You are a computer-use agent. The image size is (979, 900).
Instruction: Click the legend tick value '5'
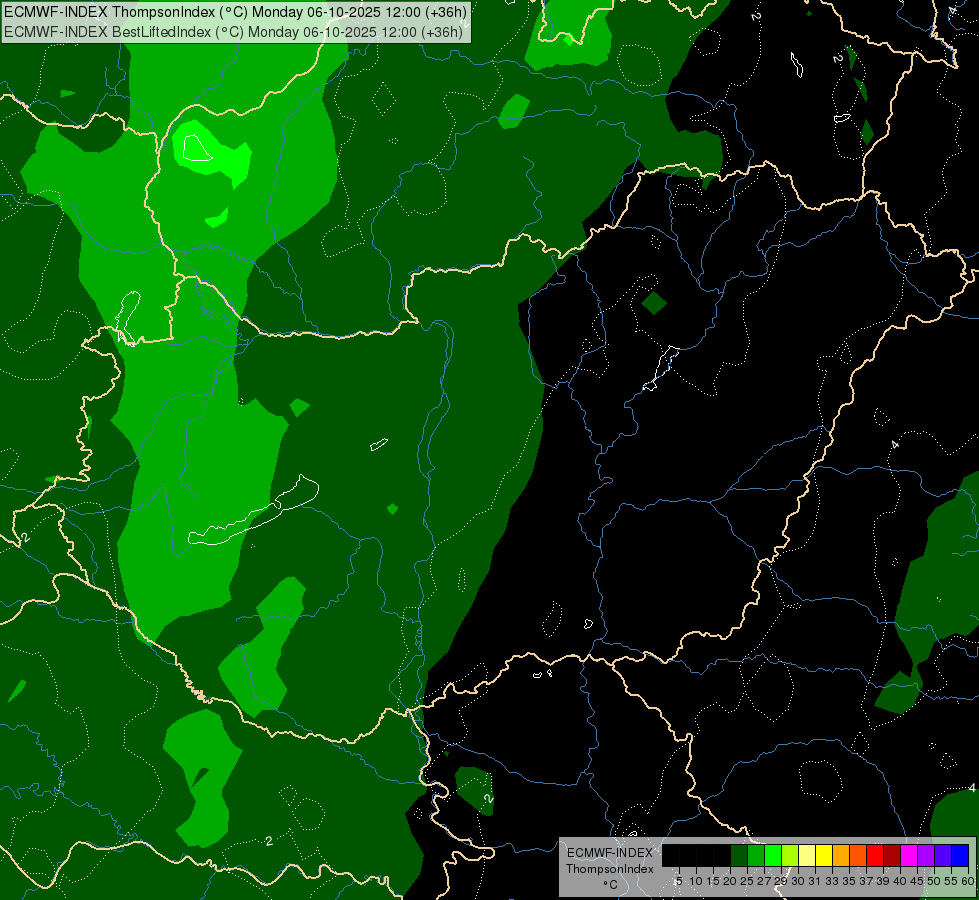(x=679, y=881)
